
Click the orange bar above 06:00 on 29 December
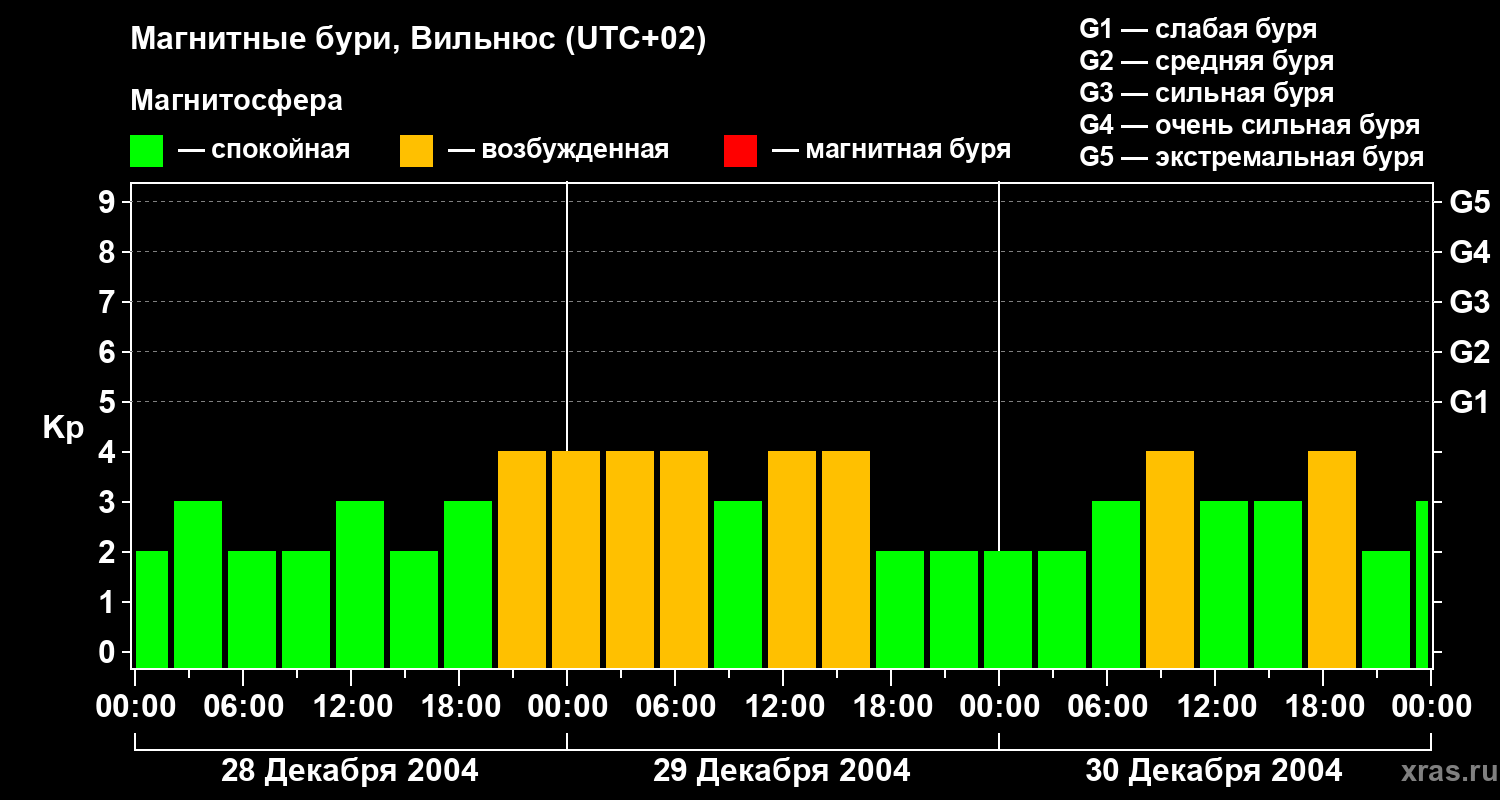pyautogui.click(x=684, y=560)
